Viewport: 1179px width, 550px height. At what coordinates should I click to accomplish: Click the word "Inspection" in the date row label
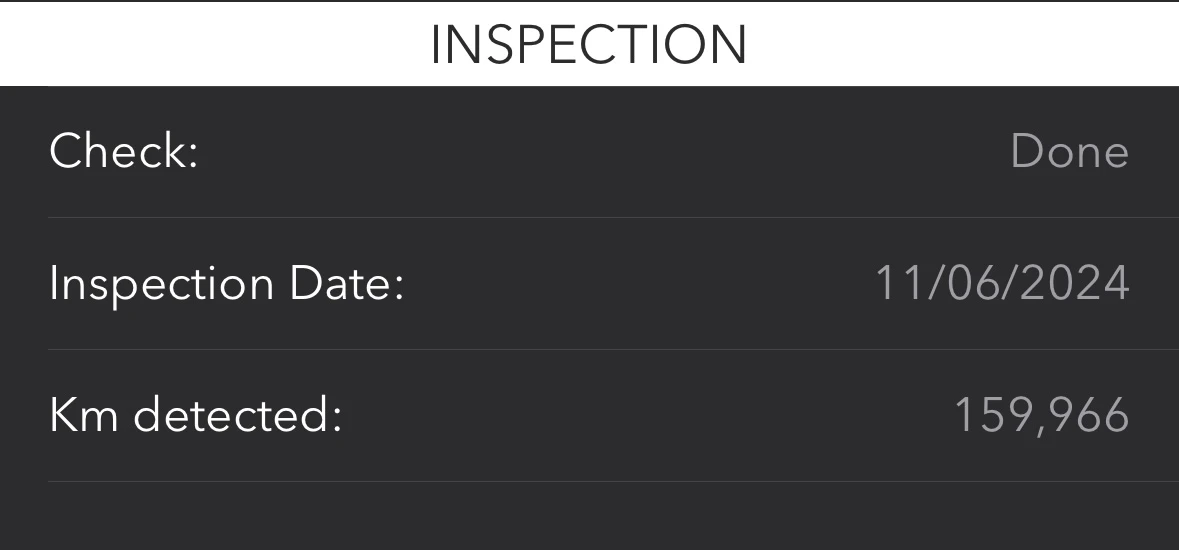tap(161, 284)
